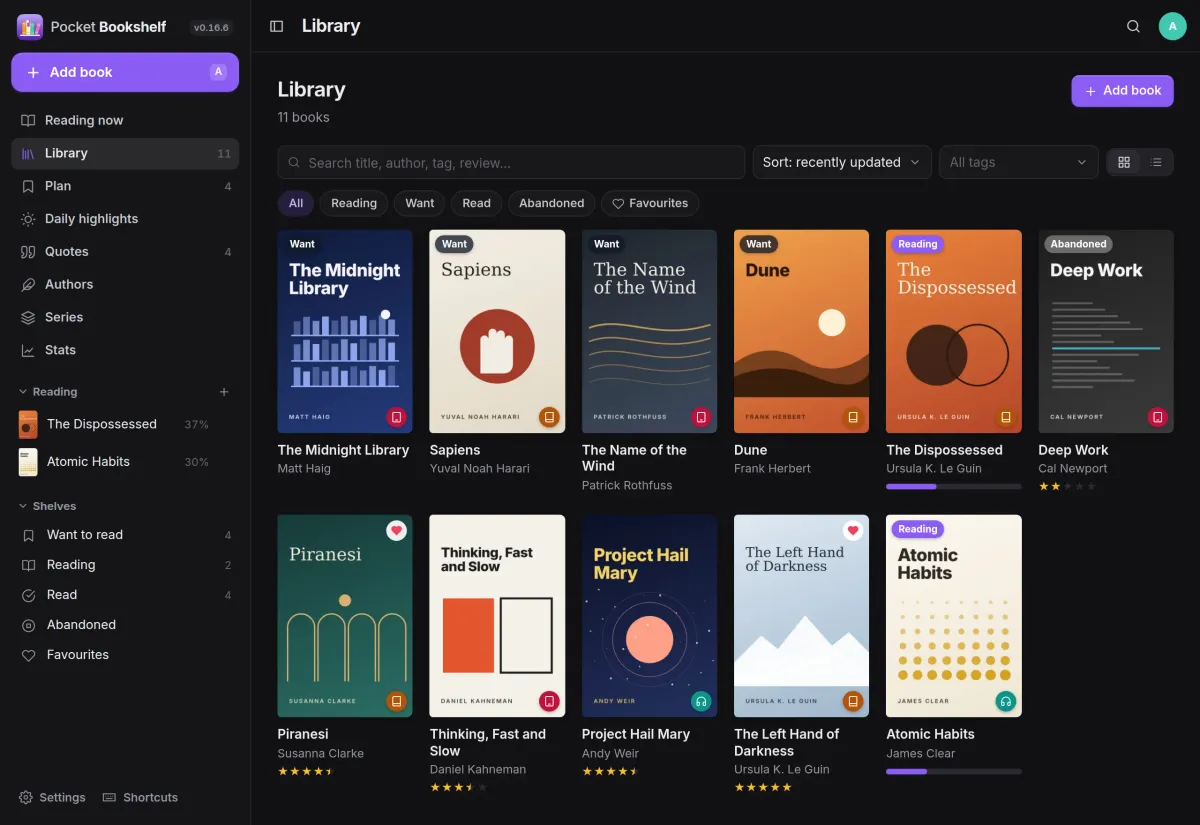This screenshot has width=1200, height=825.
Task: Click the format icon on Dune cover
Action: click(853, 416)
